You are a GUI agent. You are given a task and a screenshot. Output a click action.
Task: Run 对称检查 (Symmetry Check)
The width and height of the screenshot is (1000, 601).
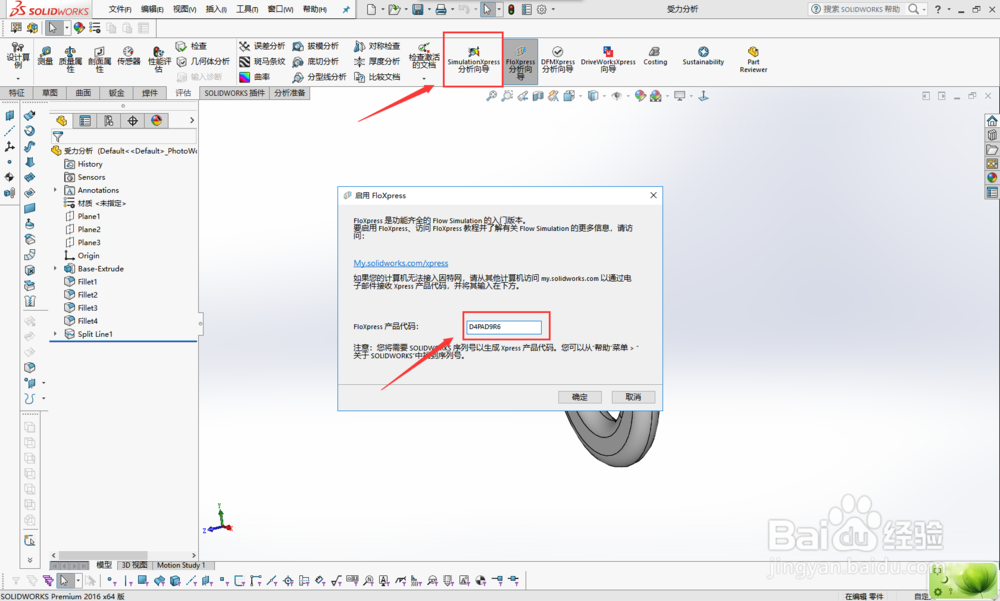pos(377,46)
